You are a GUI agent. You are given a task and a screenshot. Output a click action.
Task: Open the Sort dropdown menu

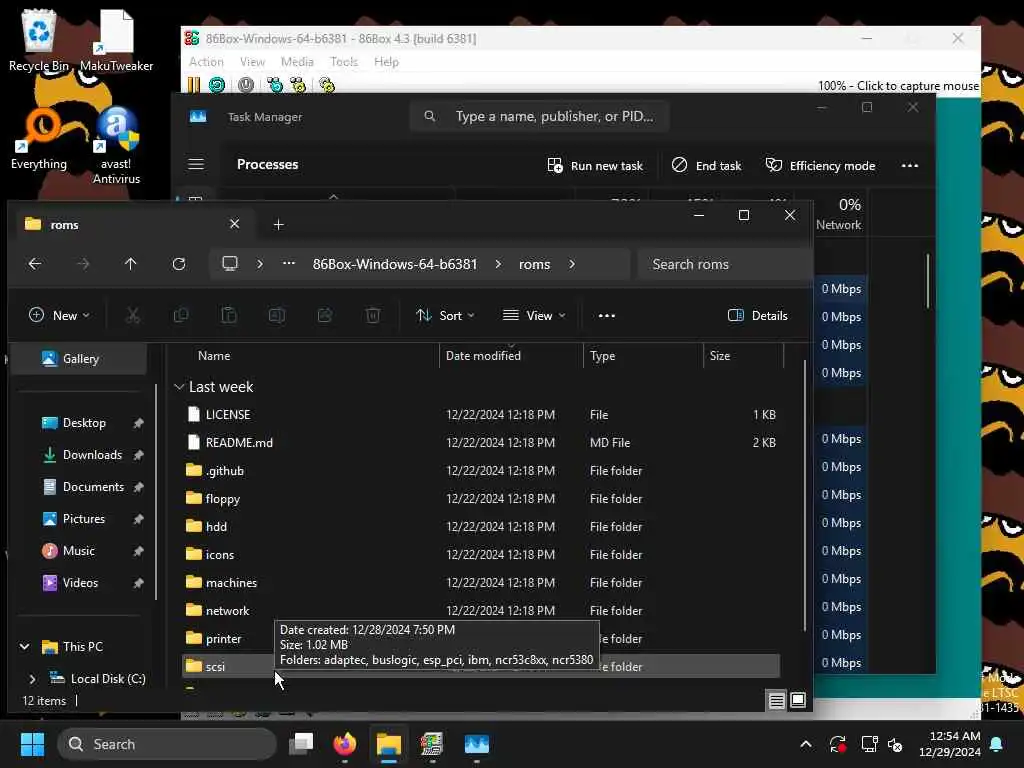pyautogui.click(x=445, y=315)
